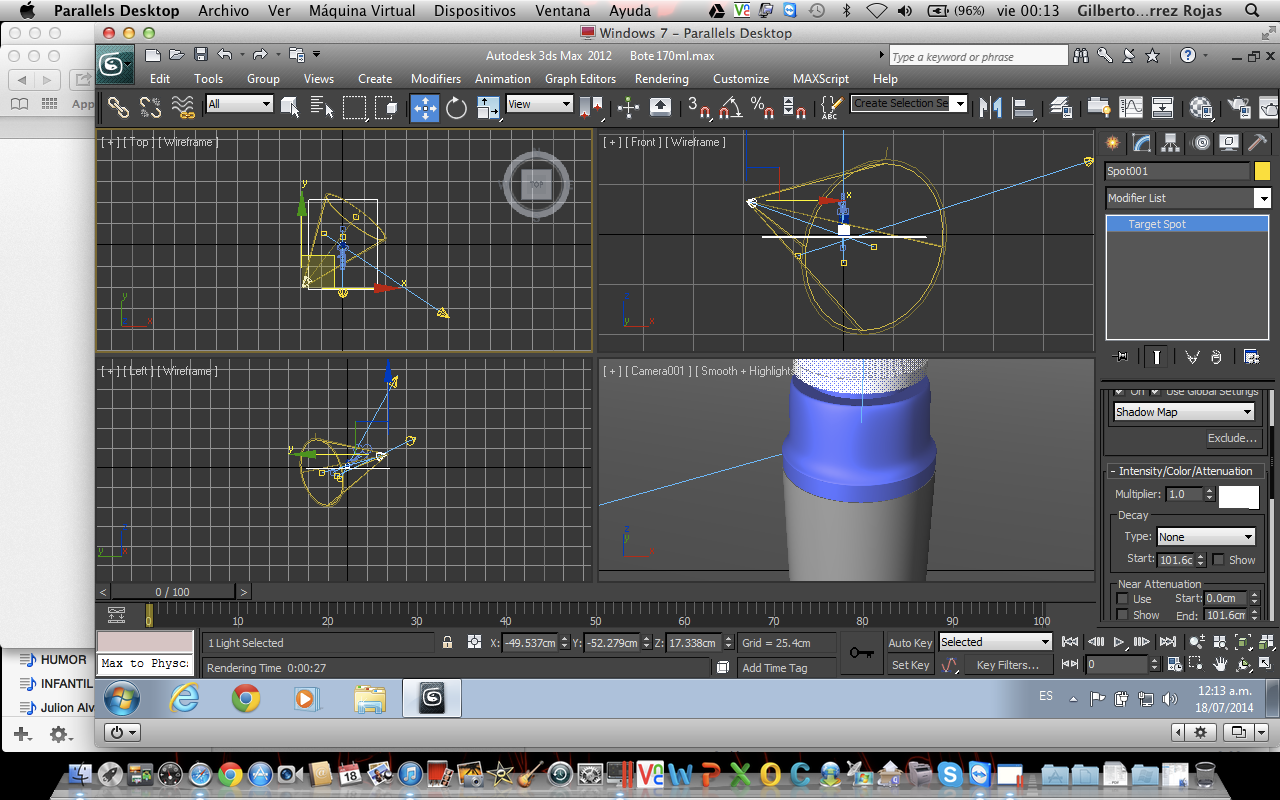1280x800 pixels.
Task: Toggle the Use Global Settings checkbox
Action: pos(1156,391)
